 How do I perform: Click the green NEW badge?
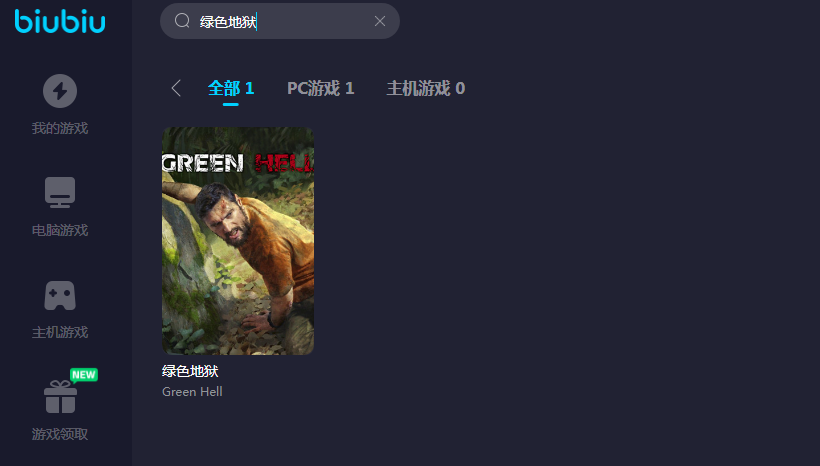point(84,375)
